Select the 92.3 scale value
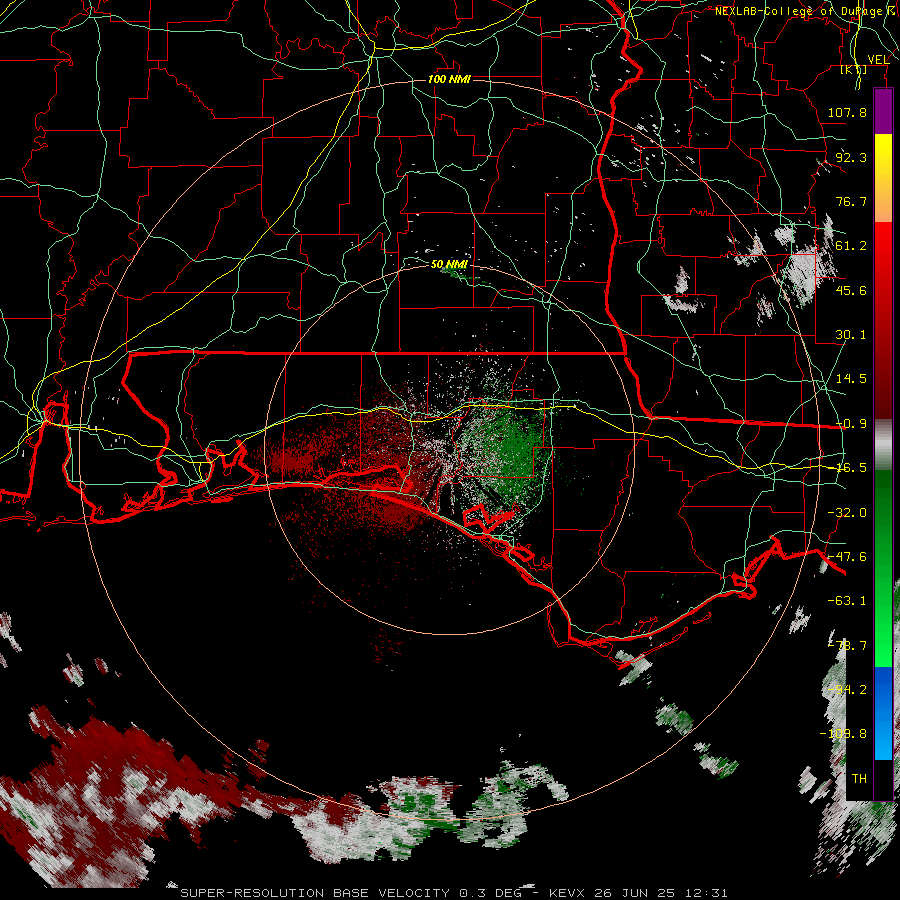The height and width of the screenshot is (900, 900). [x=851, y=157]
